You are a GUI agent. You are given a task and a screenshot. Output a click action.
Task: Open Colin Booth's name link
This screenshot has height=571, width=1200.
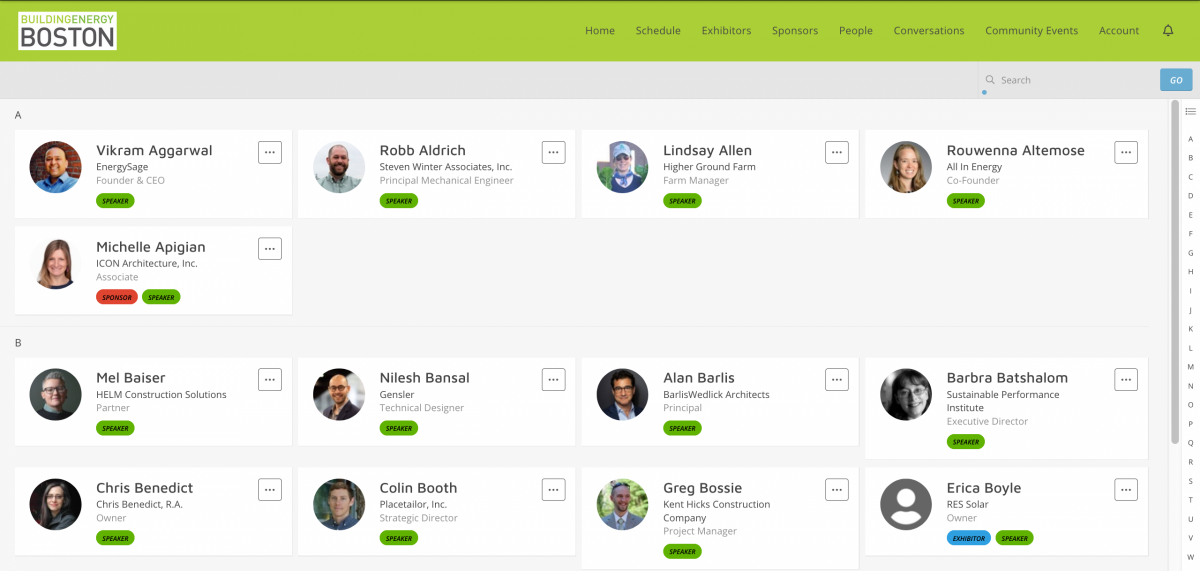[x=418, y=488]
